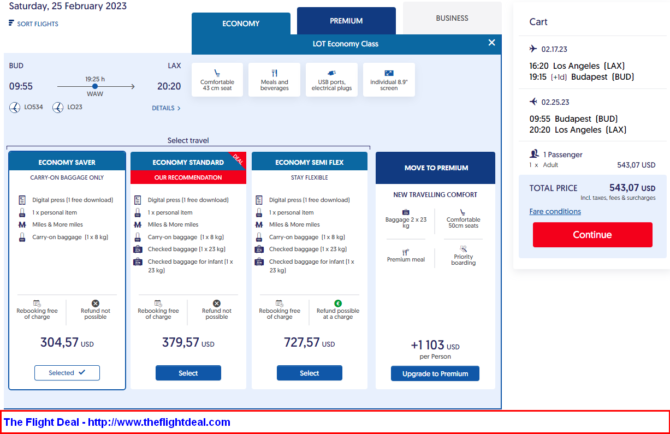Click the red Continue button
This screenshot has height=434, width=670.
592,235
